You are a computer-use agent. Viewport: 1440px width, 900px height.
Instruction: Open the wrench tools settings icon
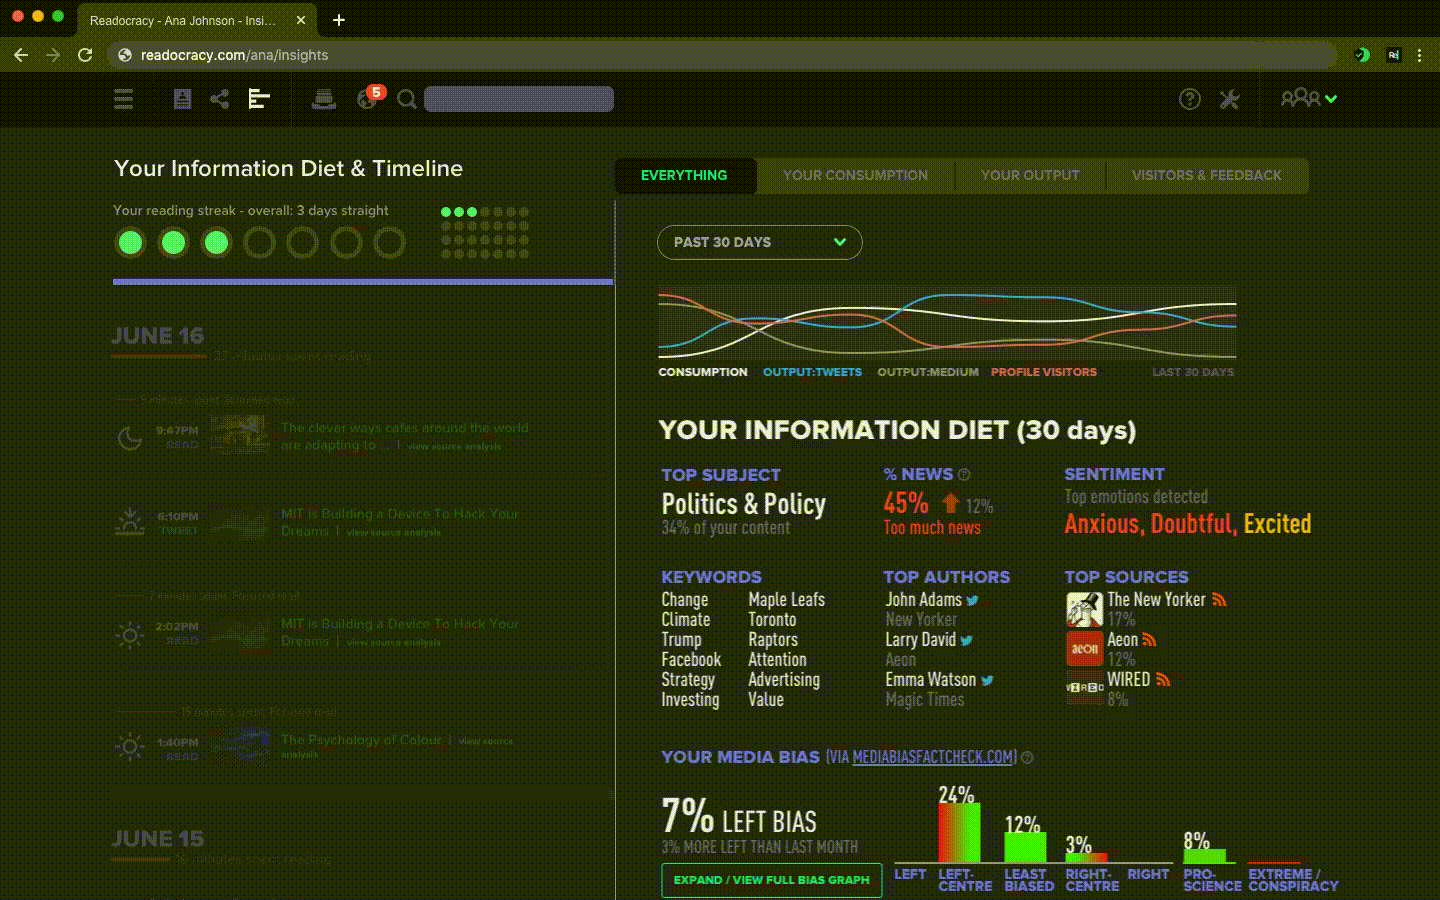pyautogui.click(x=1230, y=99)
